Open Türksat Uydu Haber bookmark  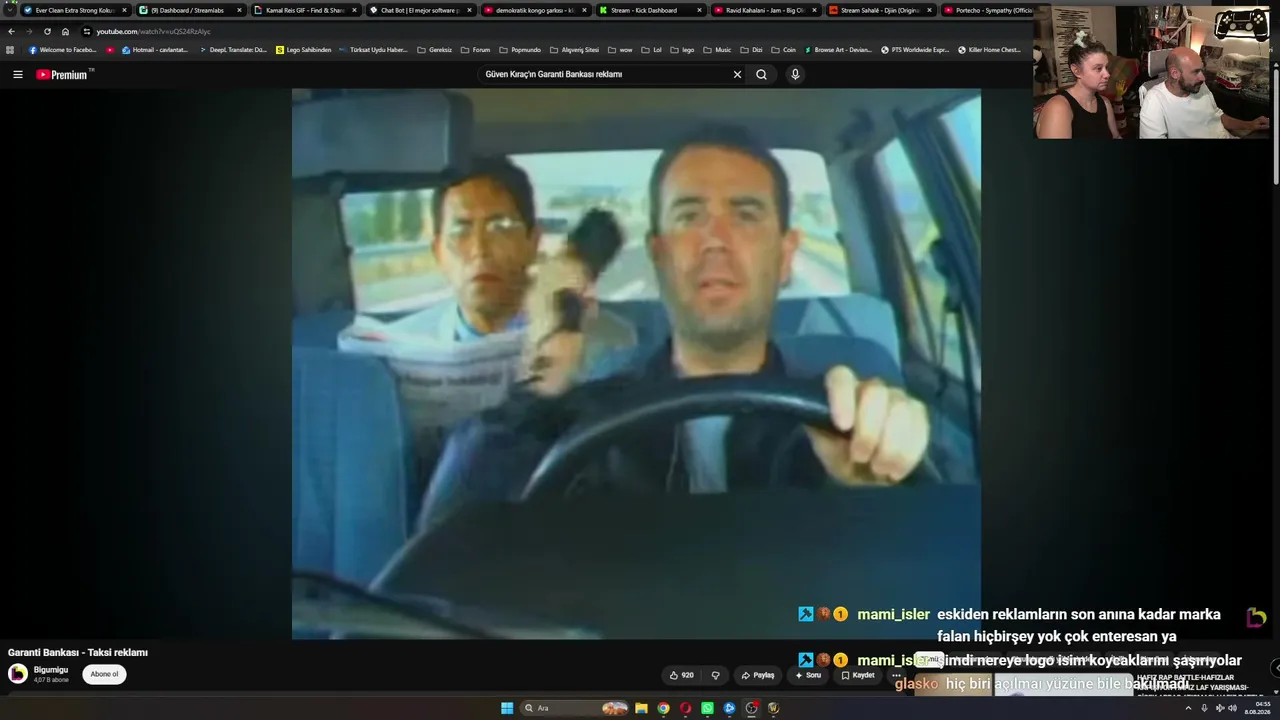pos(373,49)
